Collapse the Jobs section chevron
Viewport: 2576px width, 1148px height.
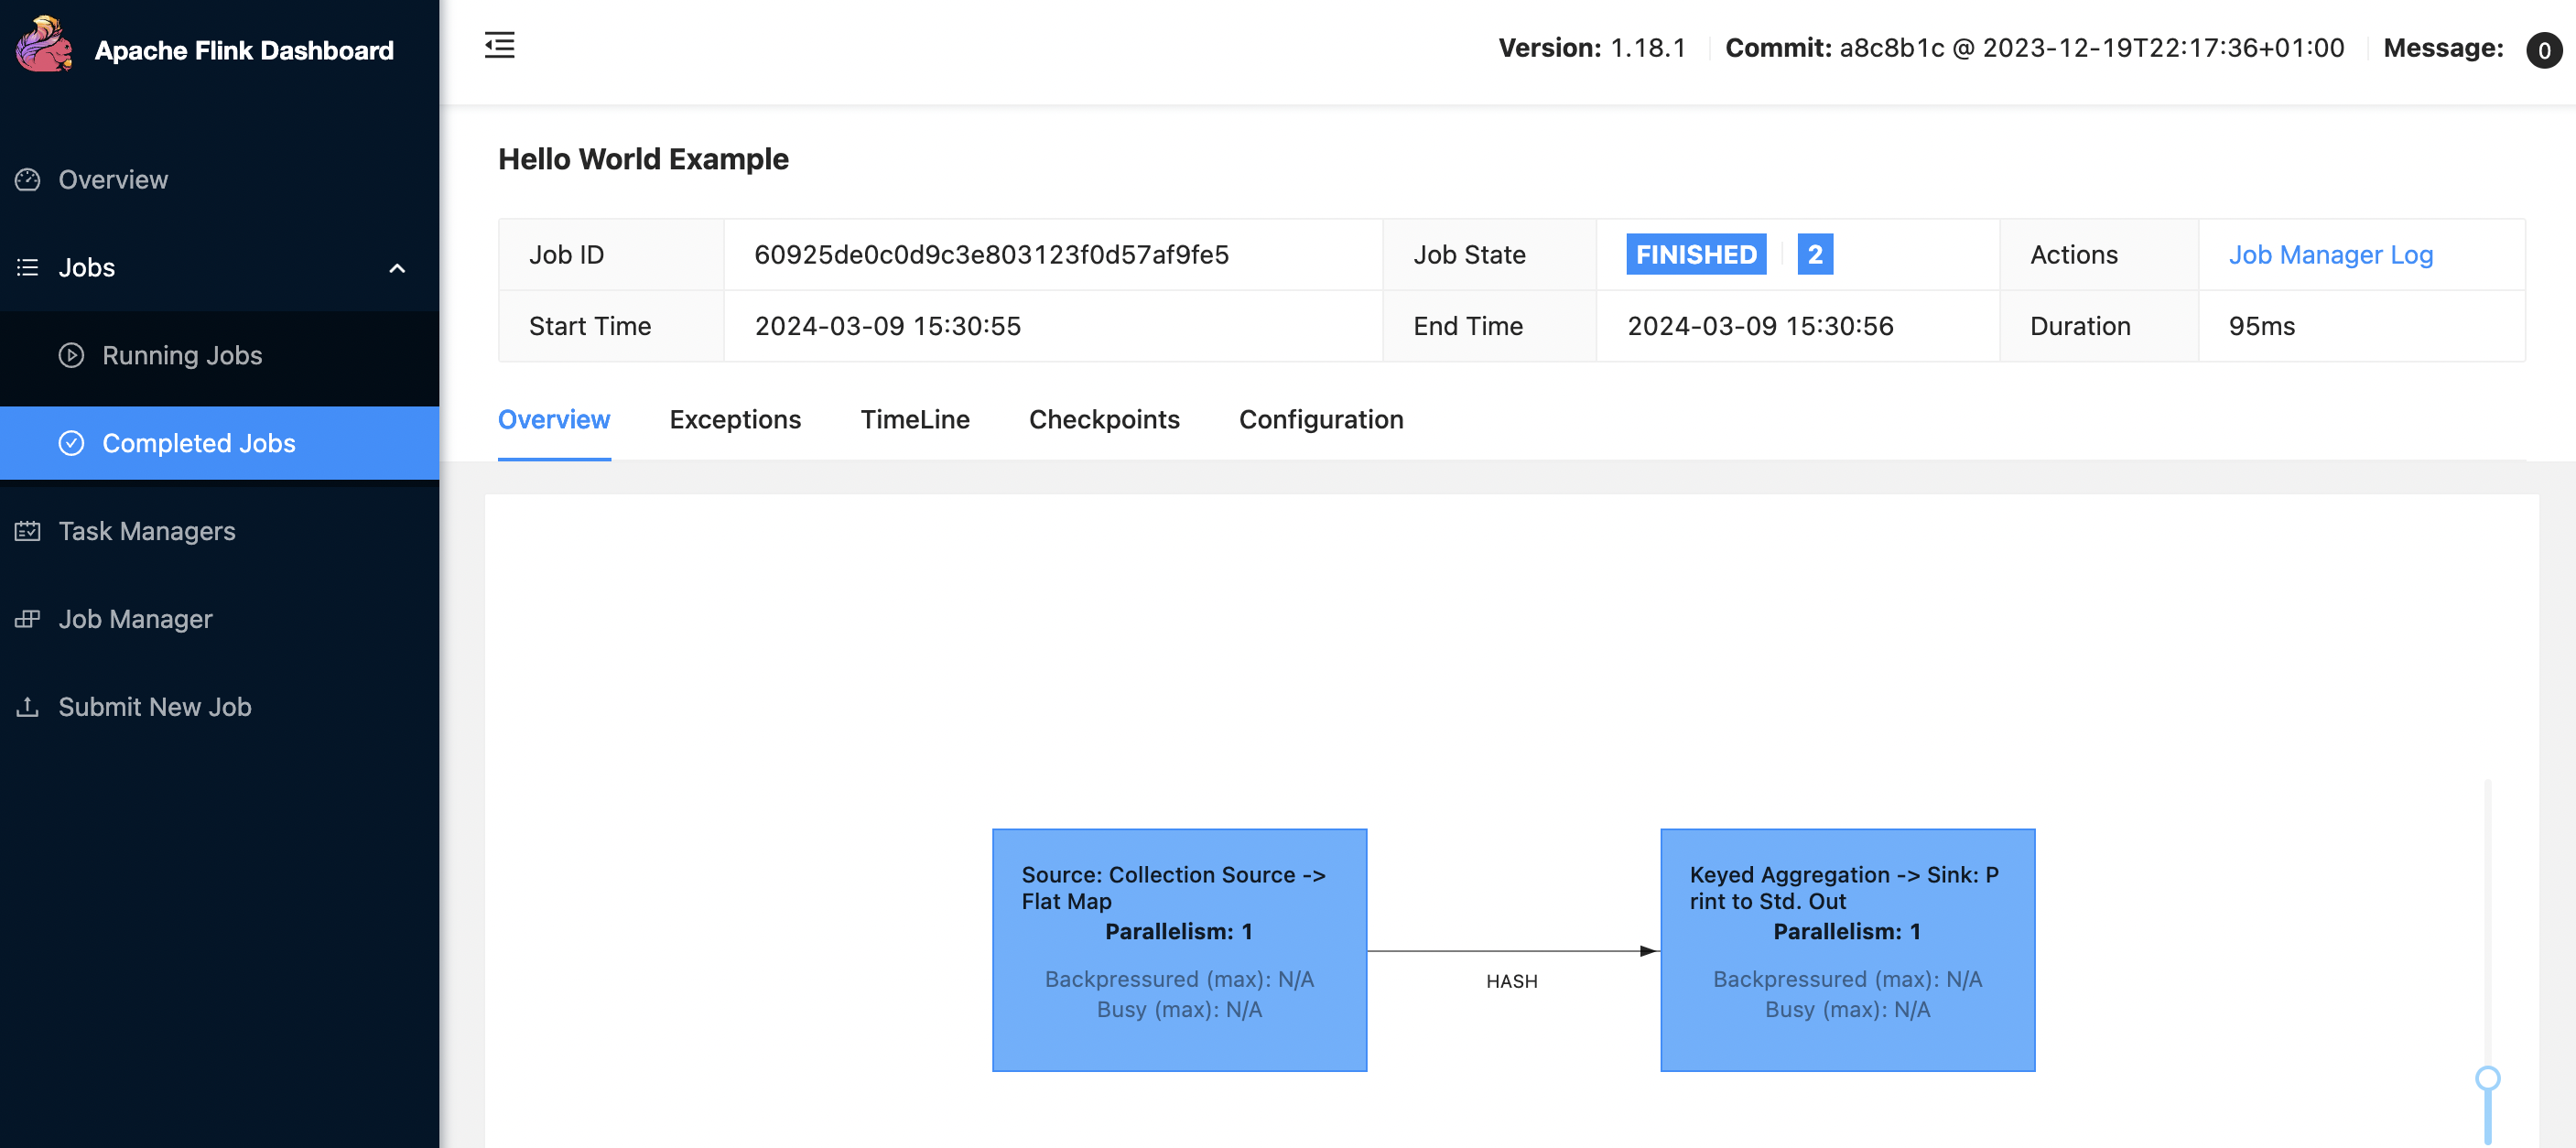pos(397,268)
